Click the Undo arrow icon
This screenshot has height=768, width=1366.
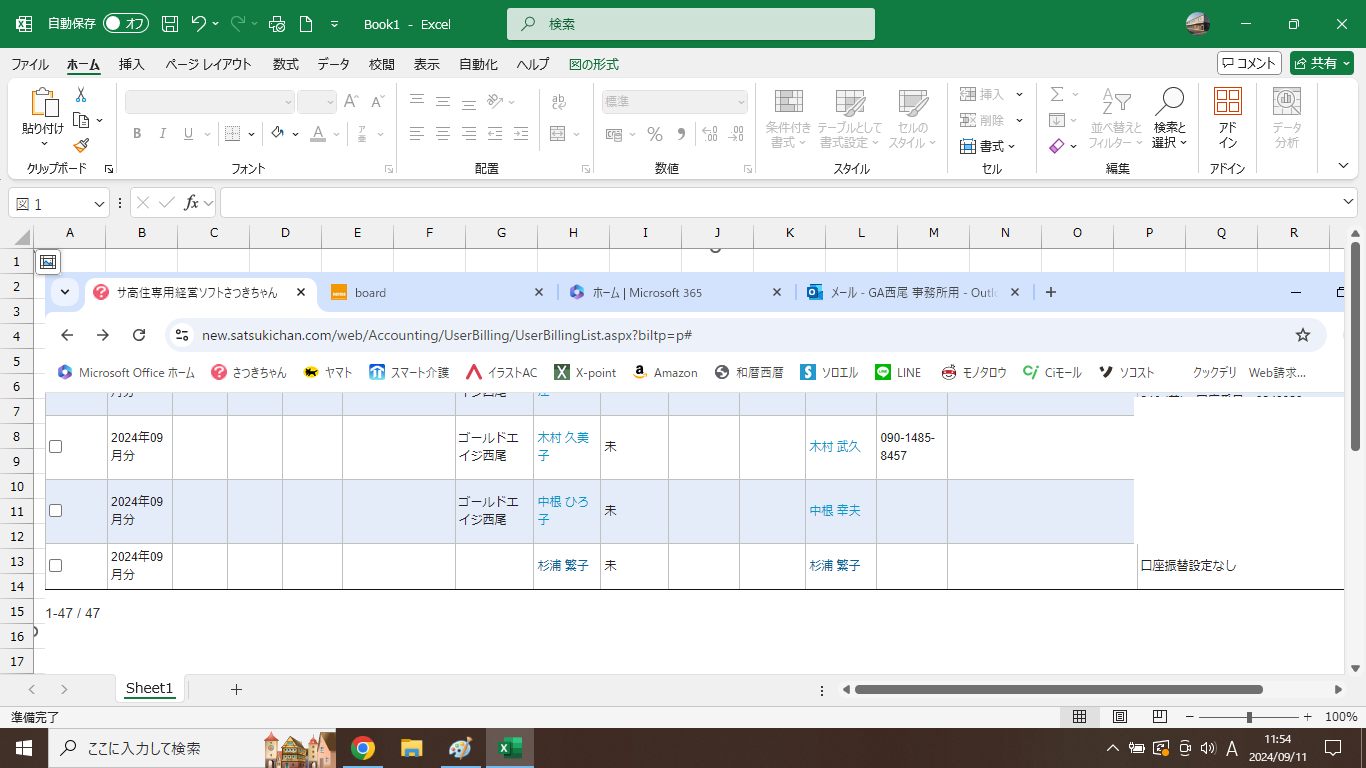click(x=199, y=23)
